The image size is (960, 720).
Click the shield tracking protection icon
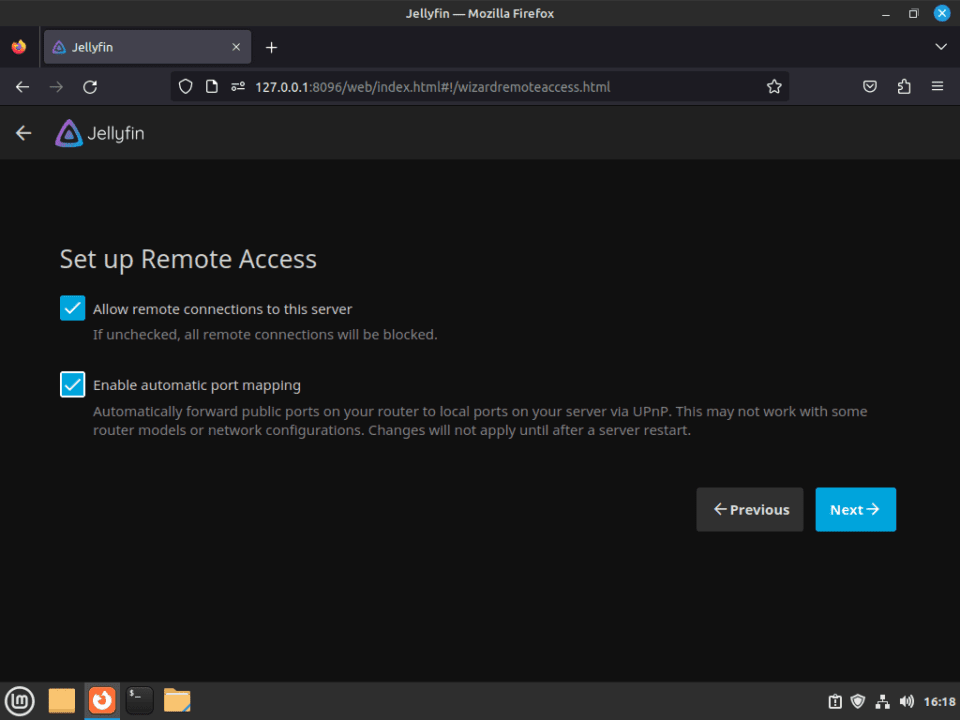(x=186, y=86)
